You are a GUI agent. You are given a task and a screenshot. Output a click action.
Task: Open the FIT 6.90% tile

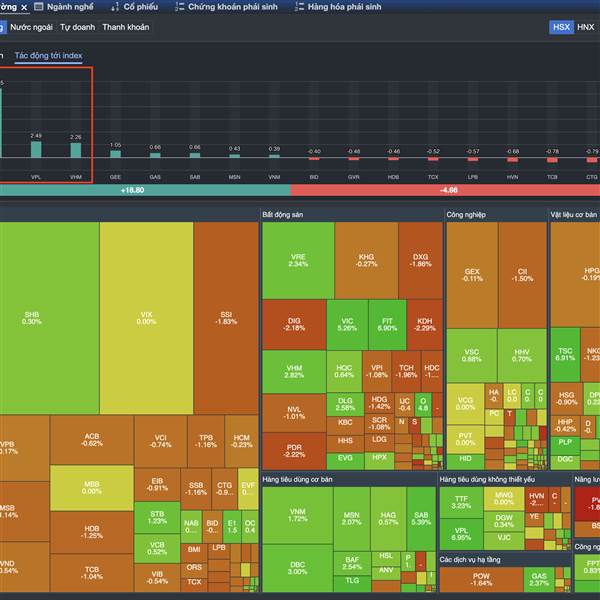tap(387, 324)
